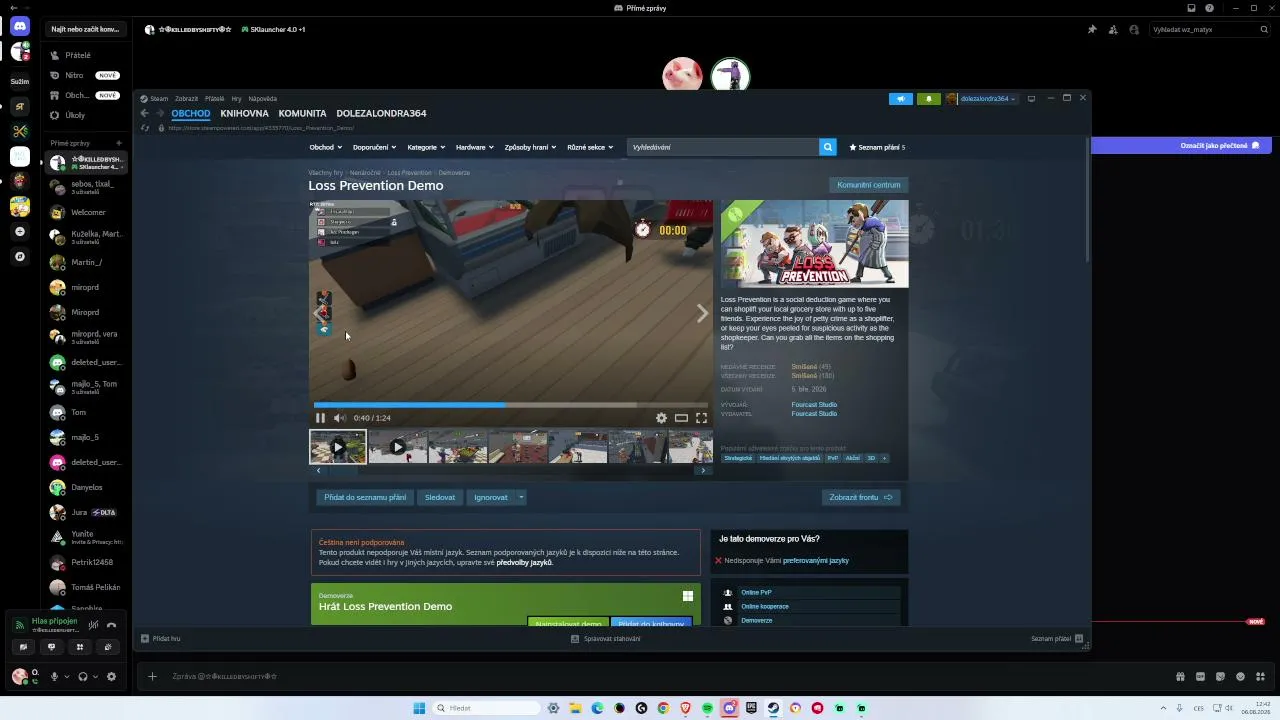Viewport: 1280px width, 720px height.
Task: Expand the Různé sekce dropdown
Action: pyautogui.click(x=590, y=147)
